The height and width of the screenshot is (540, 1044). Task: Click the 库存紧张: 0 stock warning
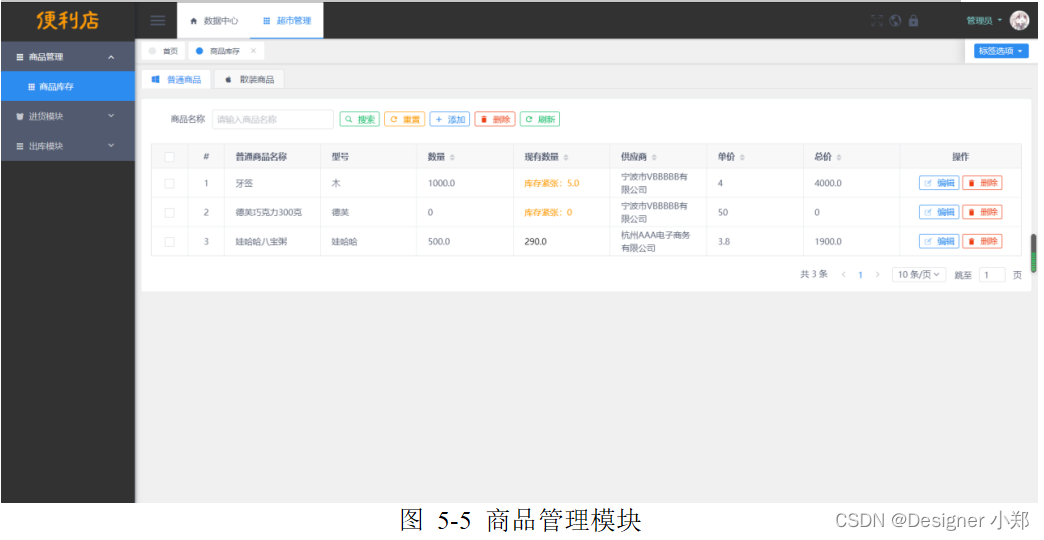tap(548, 212)
